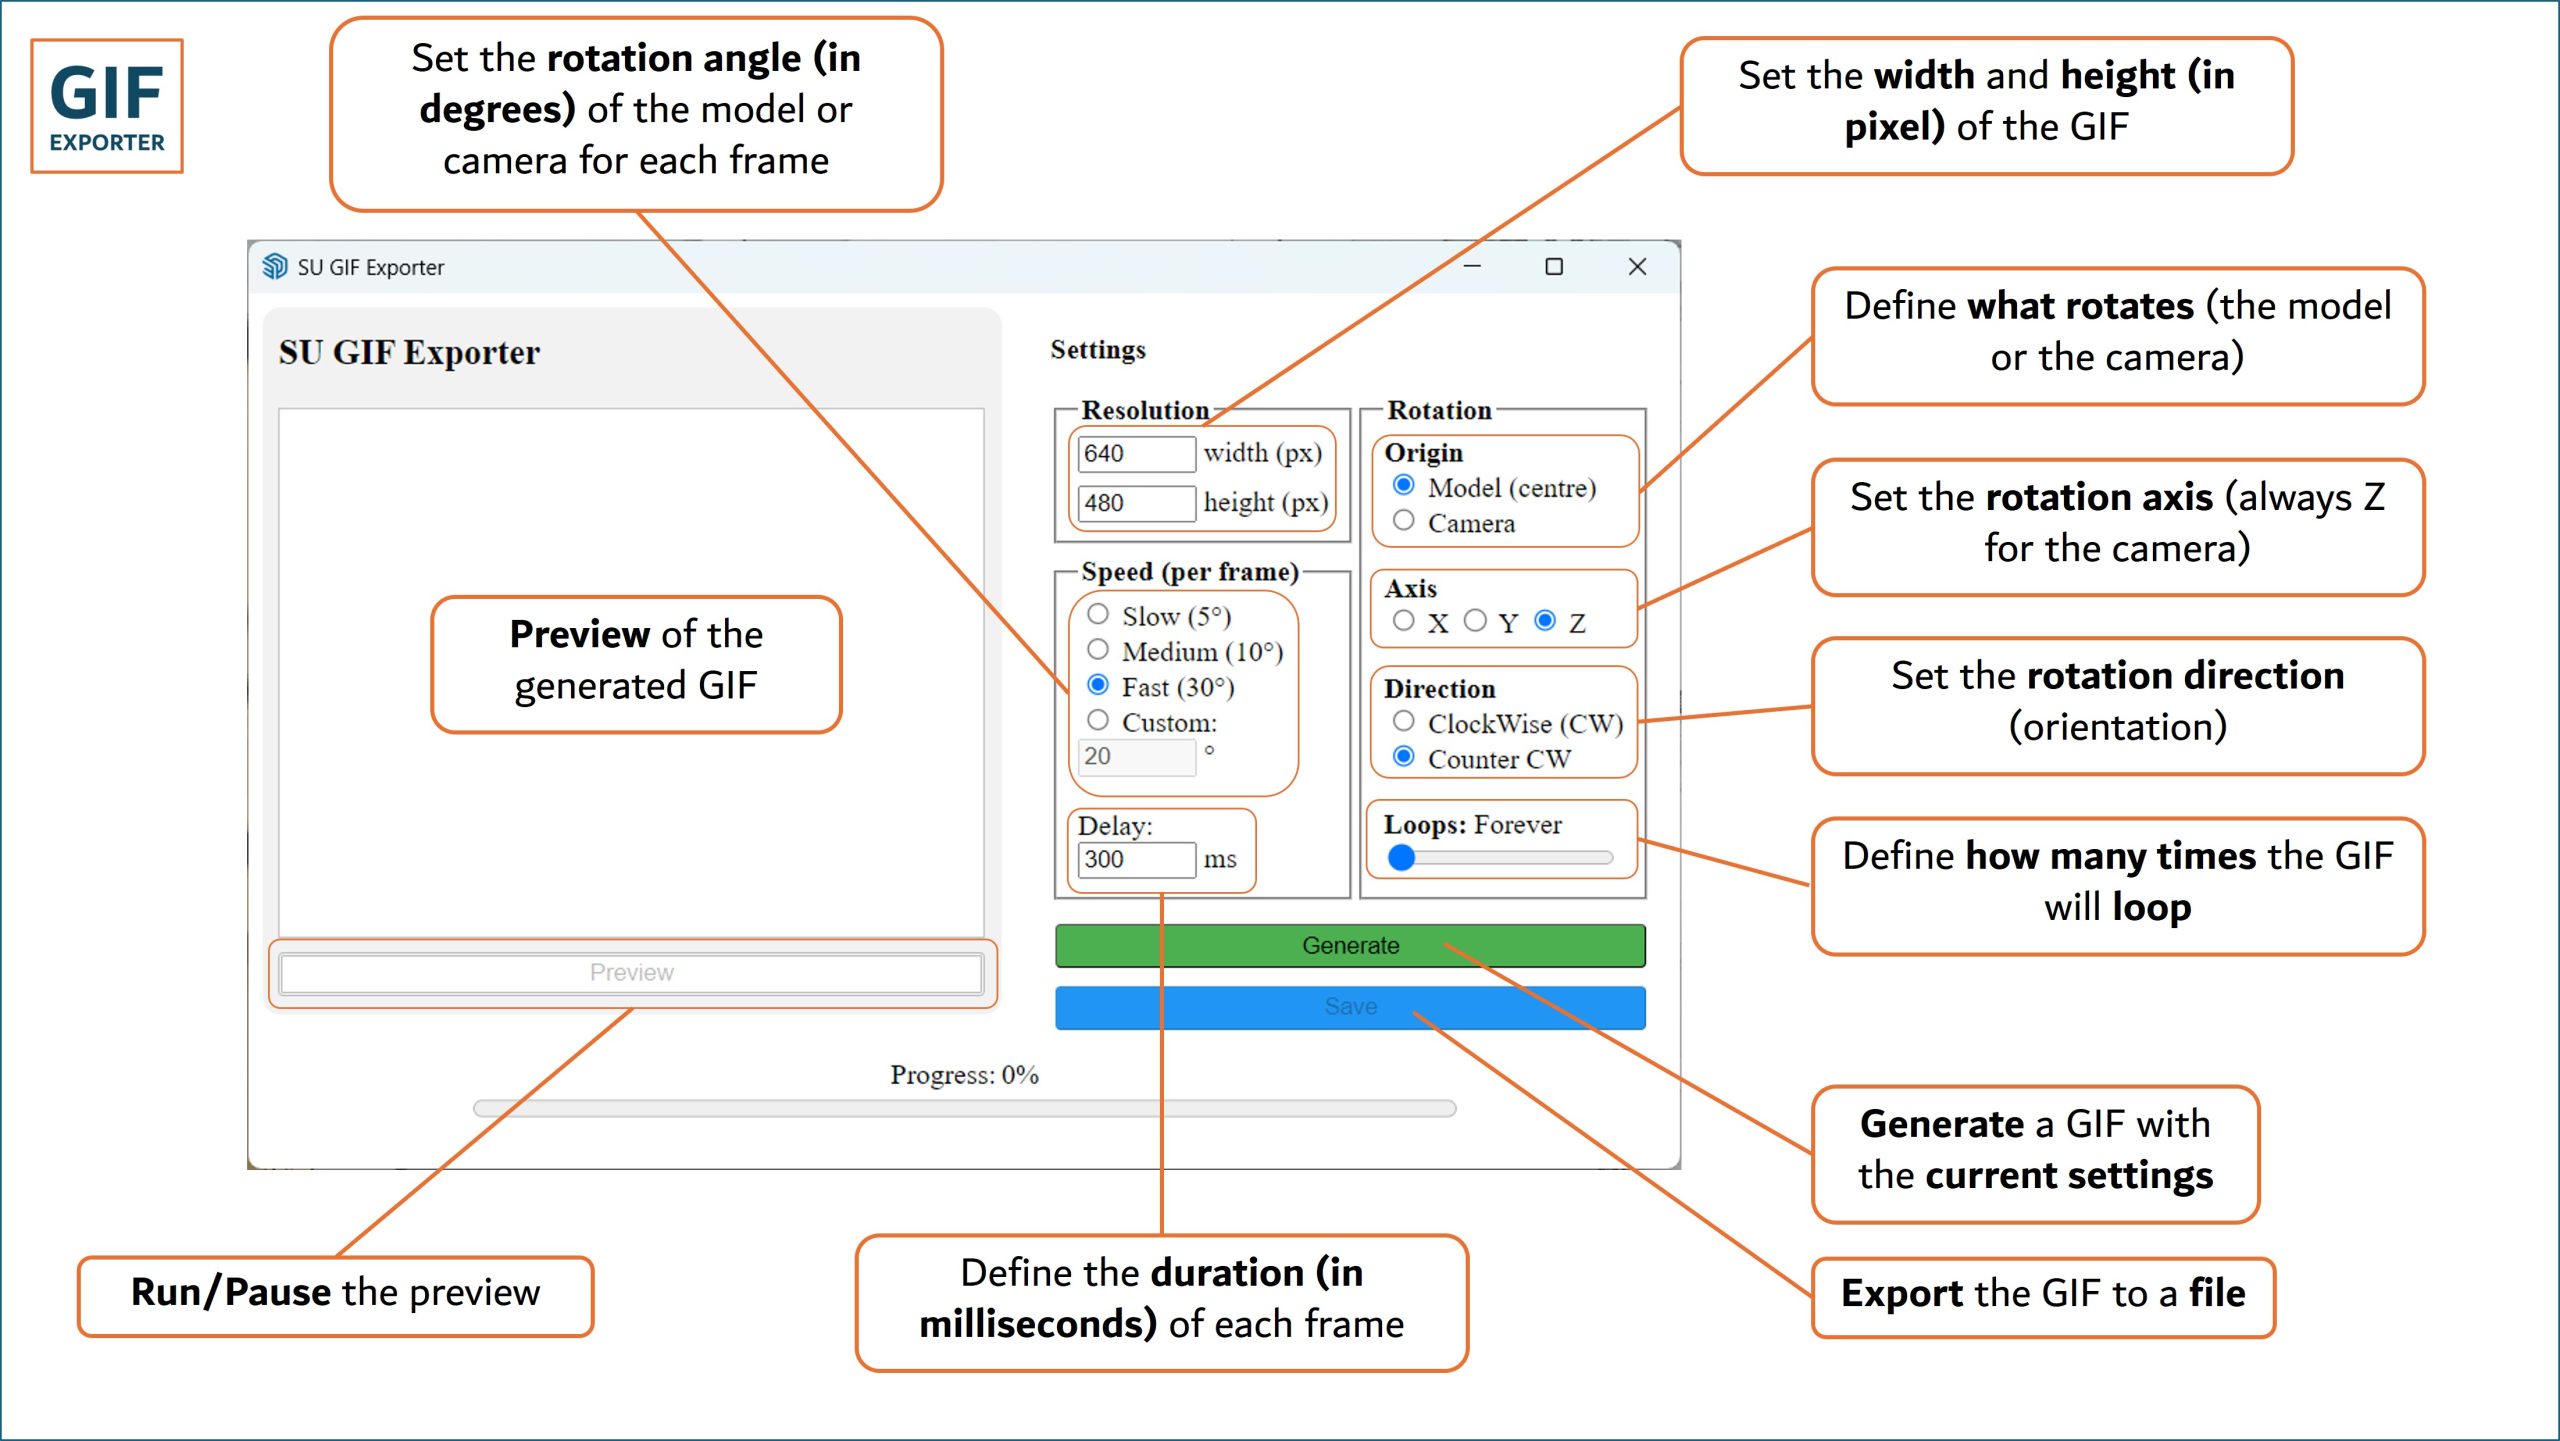Click the GIF Exporter logo
2560x1441 pixels.
[107, 106]
